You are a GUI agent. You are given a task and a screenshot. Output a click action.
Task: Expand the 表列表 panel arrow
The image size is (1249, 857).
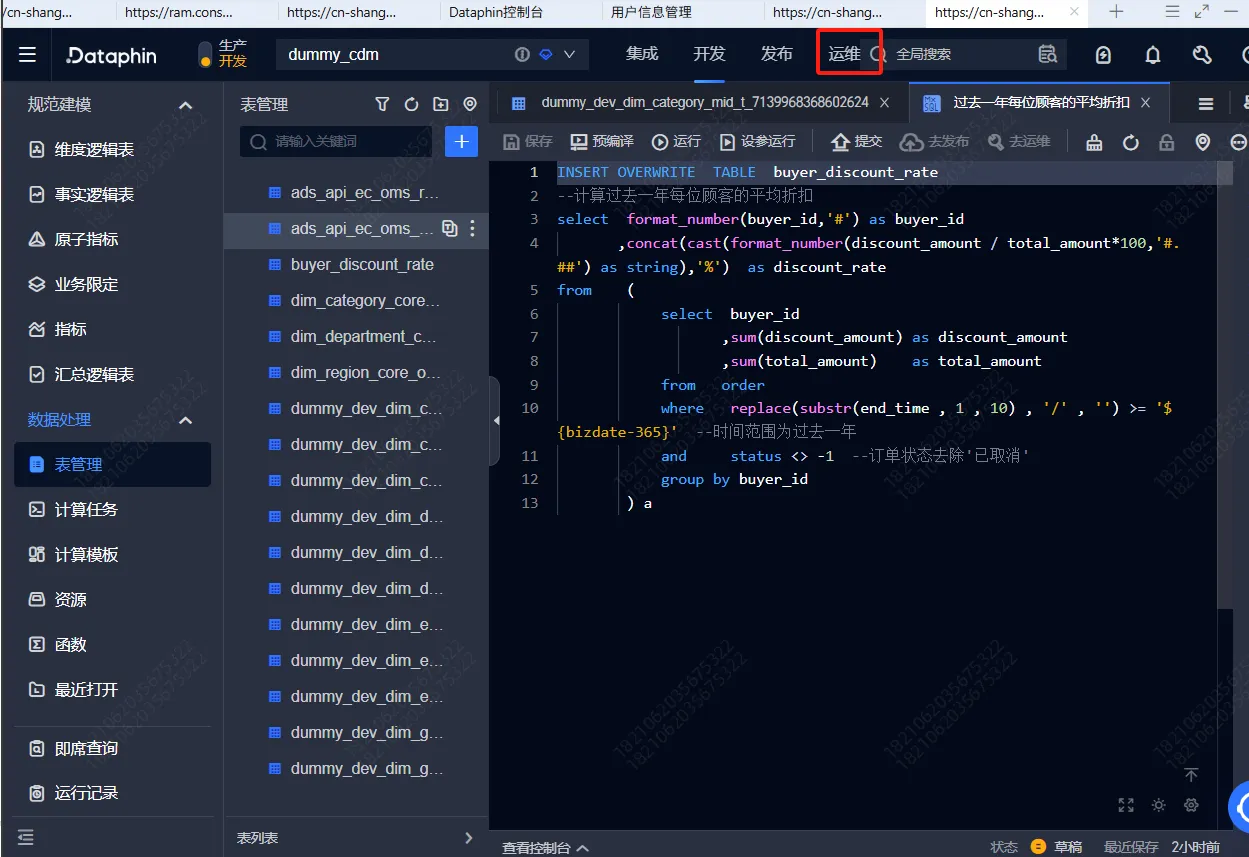pos(469,838)
